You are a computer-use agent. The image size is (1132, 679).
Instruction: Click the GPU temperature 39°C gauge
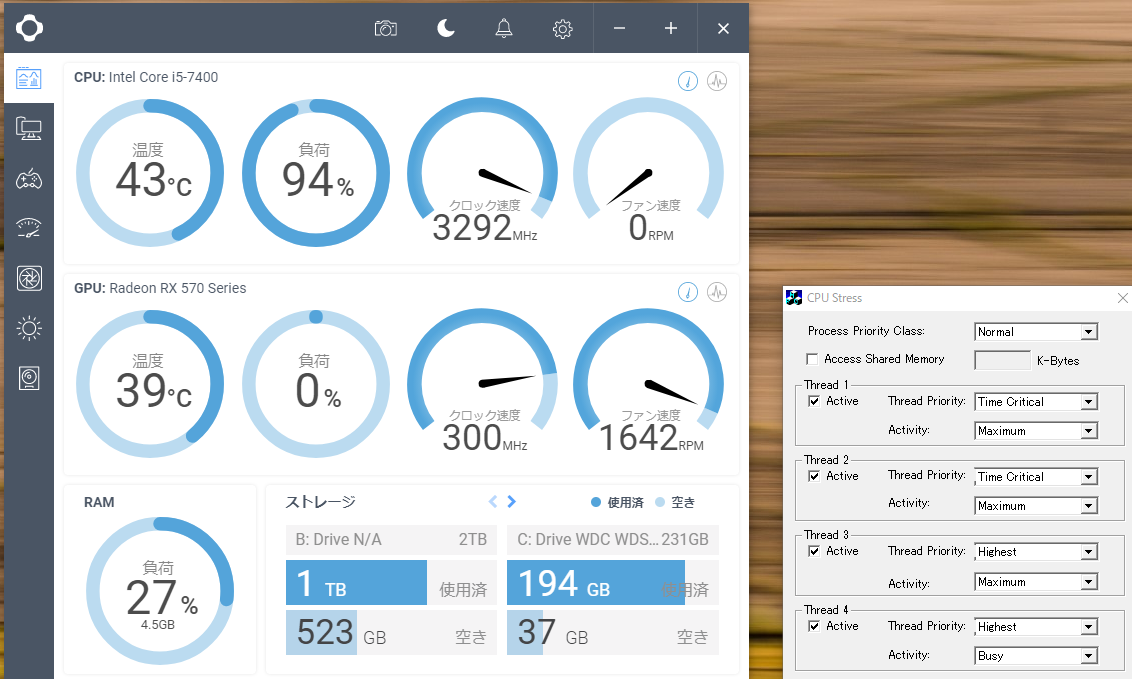pos(150,384)
